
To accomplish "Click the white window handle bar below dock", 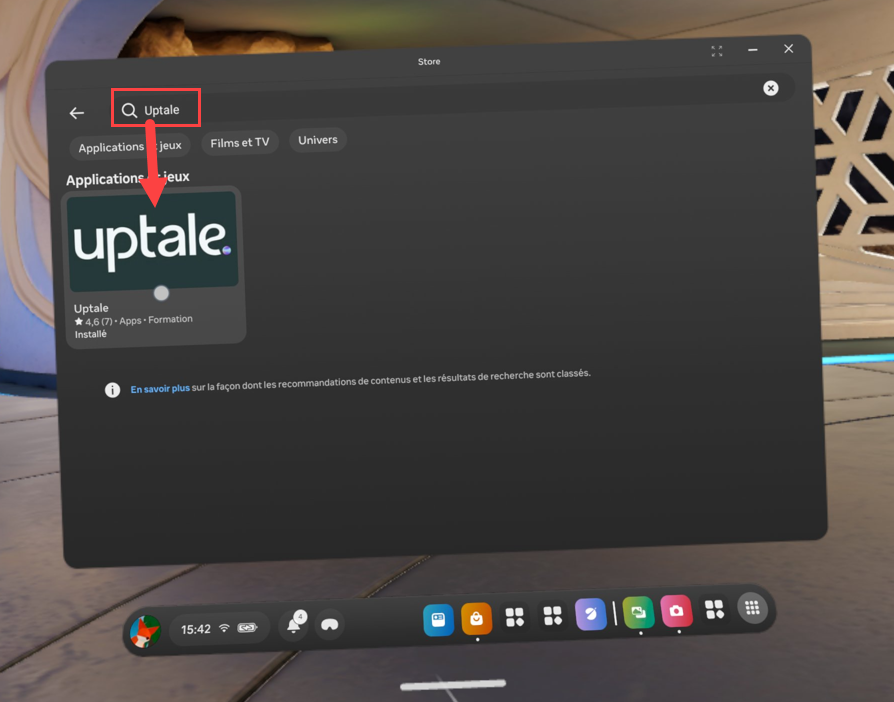I will [453, 684].
